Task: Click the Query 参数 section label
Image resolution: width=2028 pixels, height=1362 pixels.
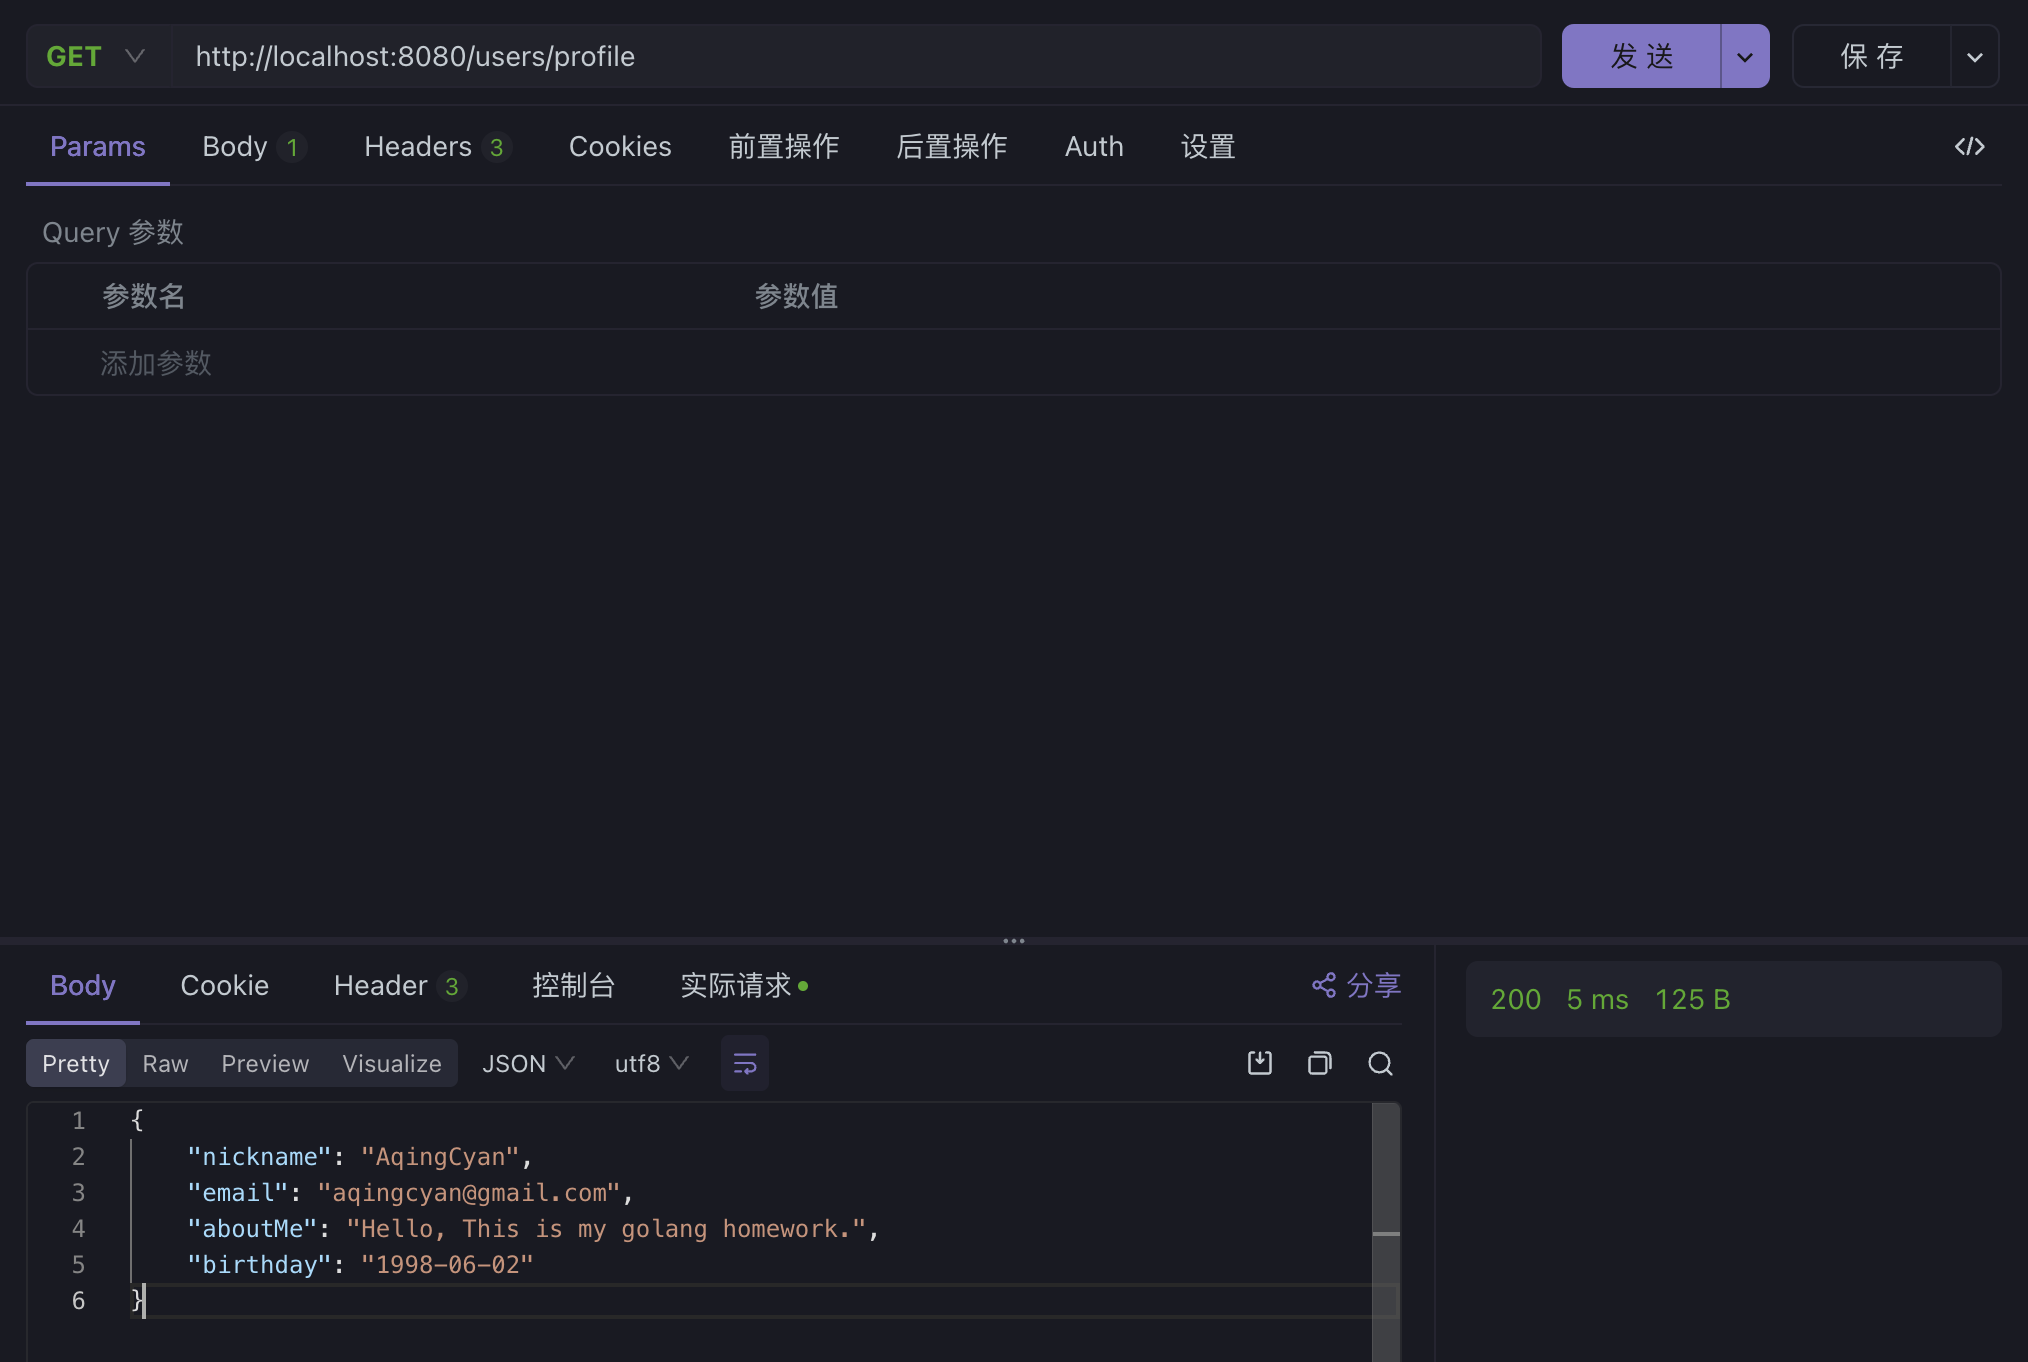Action: tap(113, 232)
